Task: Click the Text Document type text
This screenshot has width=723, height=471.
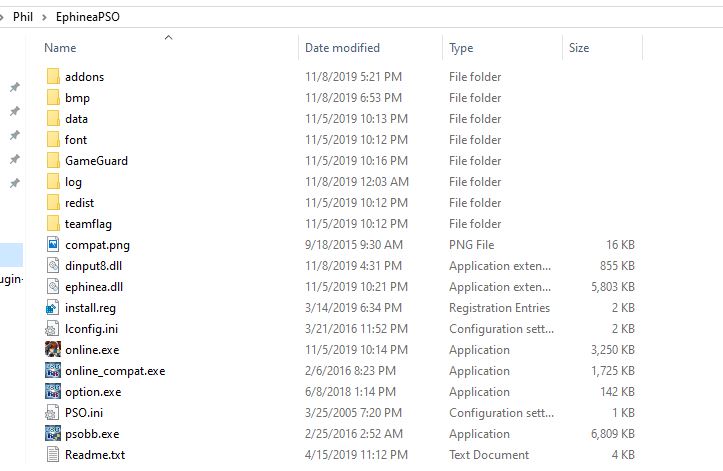Action: click(489, 455)
